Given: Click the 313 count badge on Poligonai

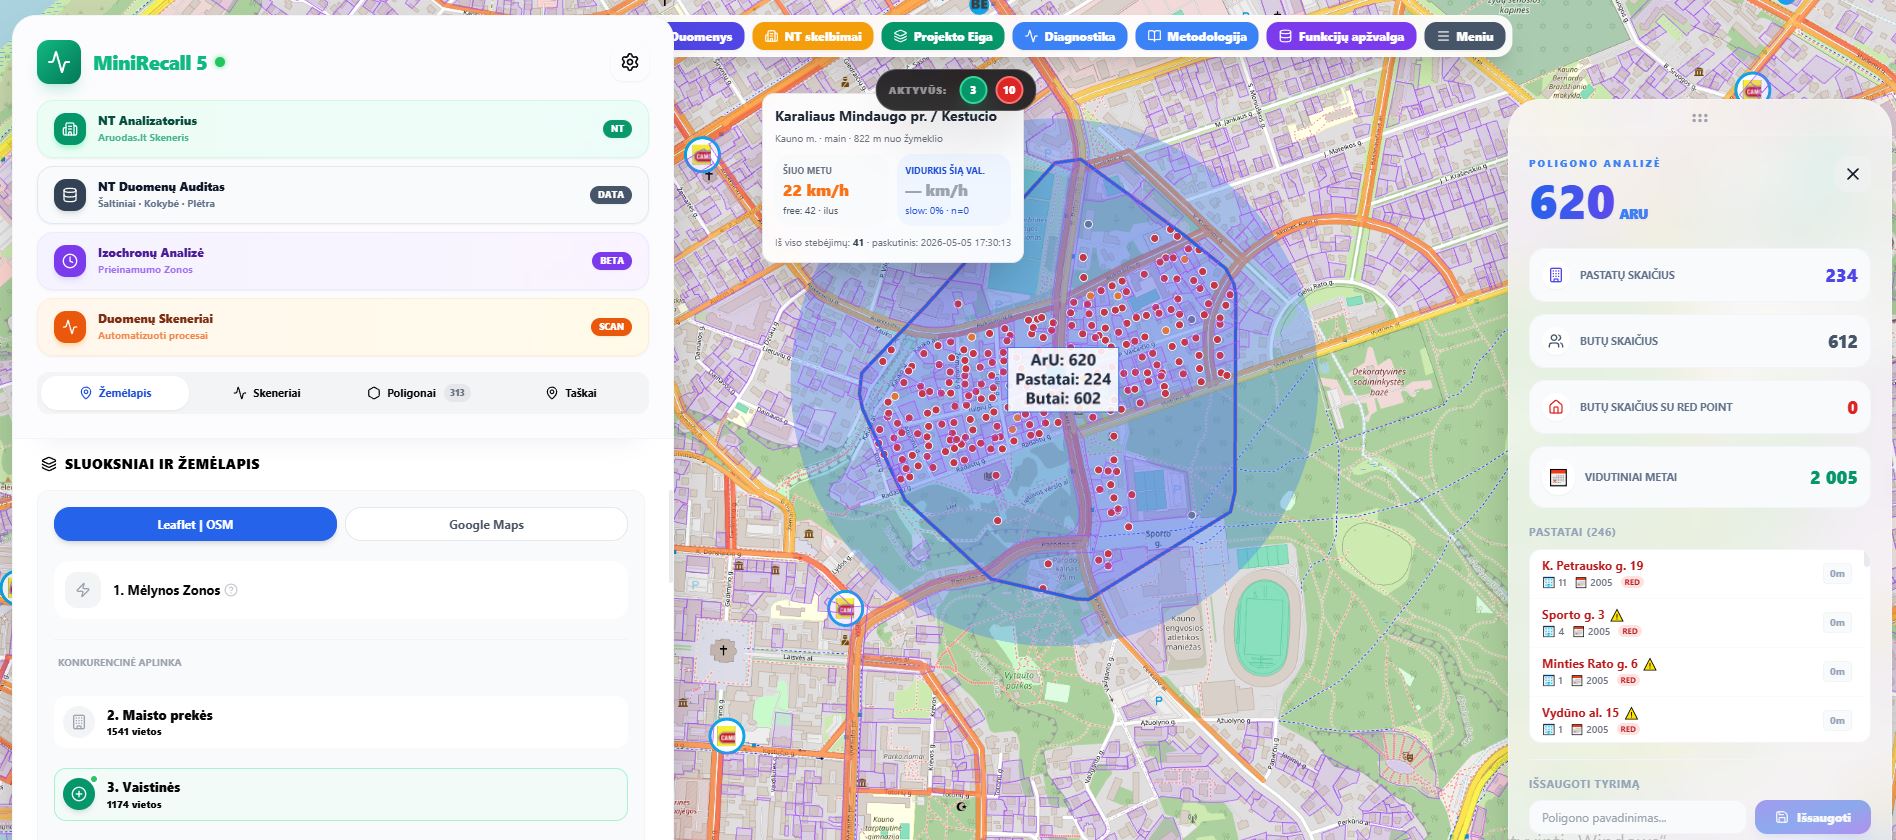Looking at the screenshot, I should (457, 393).
